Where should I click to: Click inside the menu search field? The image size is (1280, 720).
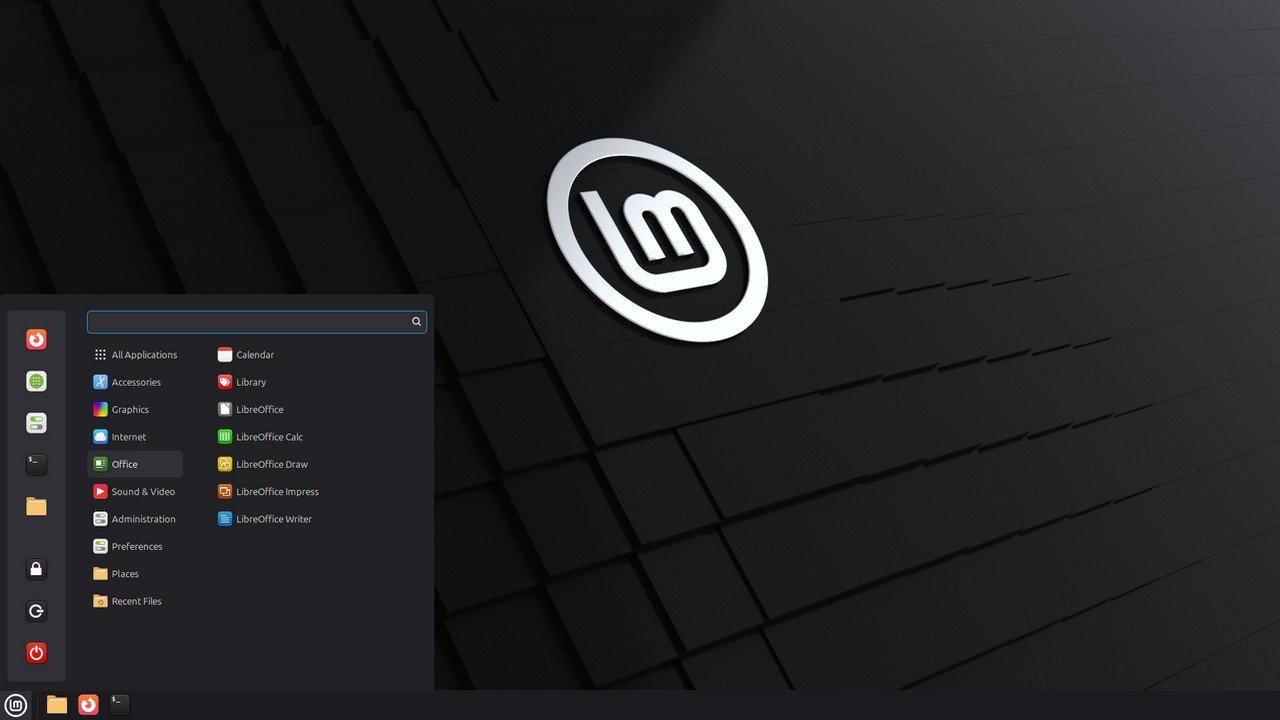(x=250, y=322)
